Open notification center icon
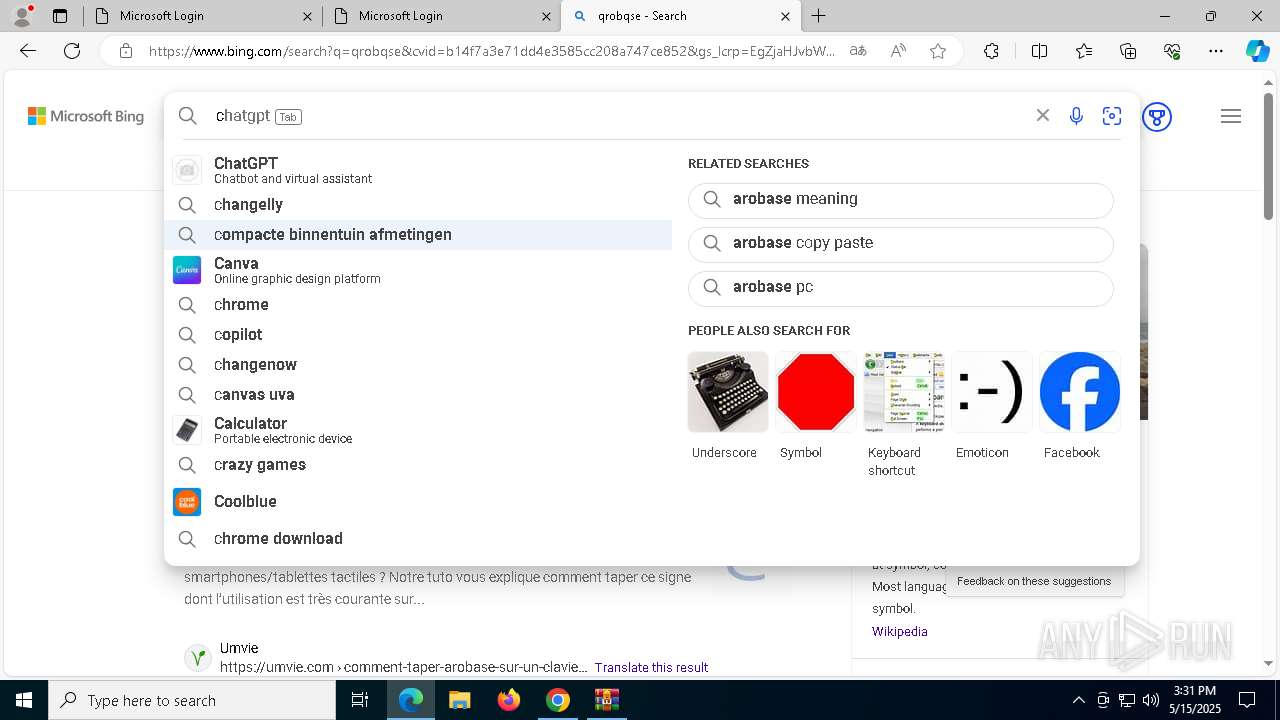Image resolution: width=1280 pixels, height=720 pixels. tap(1247, 700)
